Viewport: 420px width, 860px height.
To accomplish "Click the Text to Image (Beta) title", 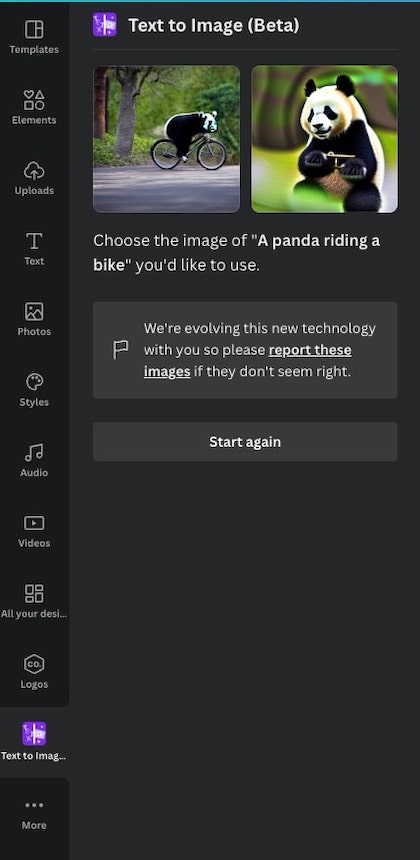I will (x=214, y=26).
